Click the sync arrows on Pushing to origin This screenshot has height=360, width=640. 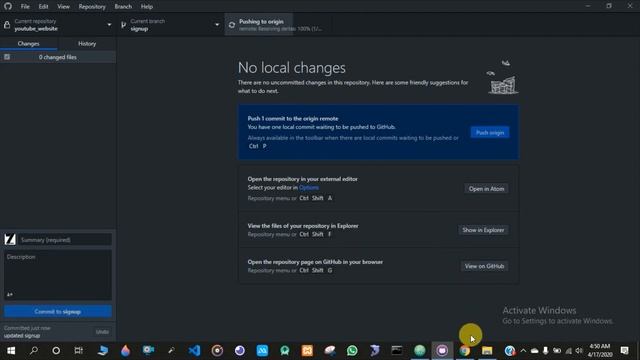232,25
